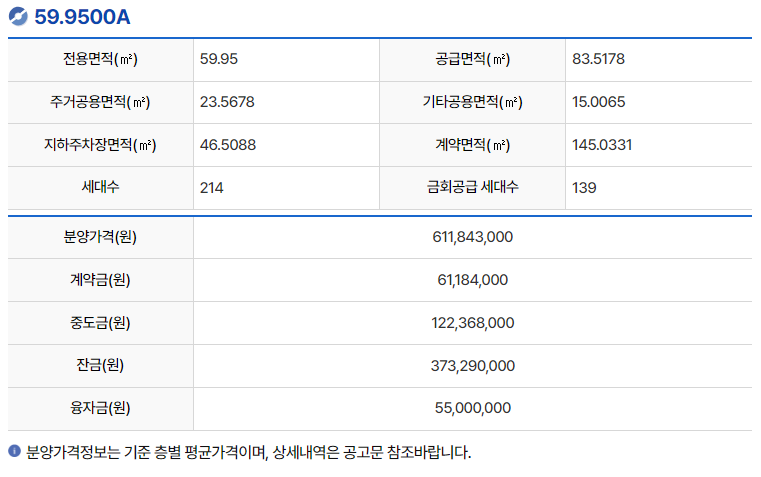Viewport: 761px width, 477px height.
Task: Click the 주거공용면적(㎡) label
Action: point(100,102)
